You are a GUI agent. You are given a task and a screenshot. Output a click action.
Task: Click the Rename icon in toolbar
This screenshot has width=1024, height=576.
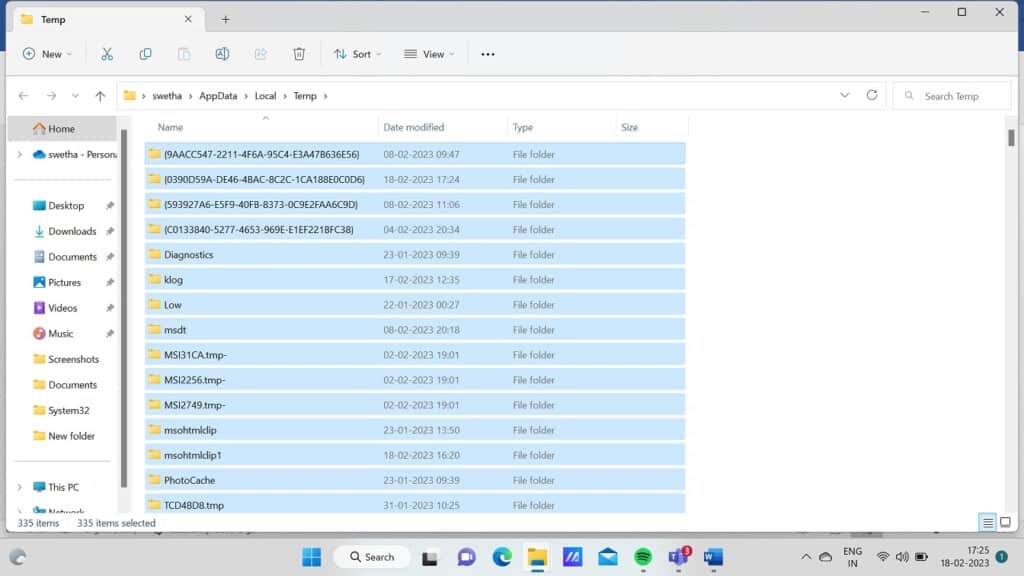(222, 54)
